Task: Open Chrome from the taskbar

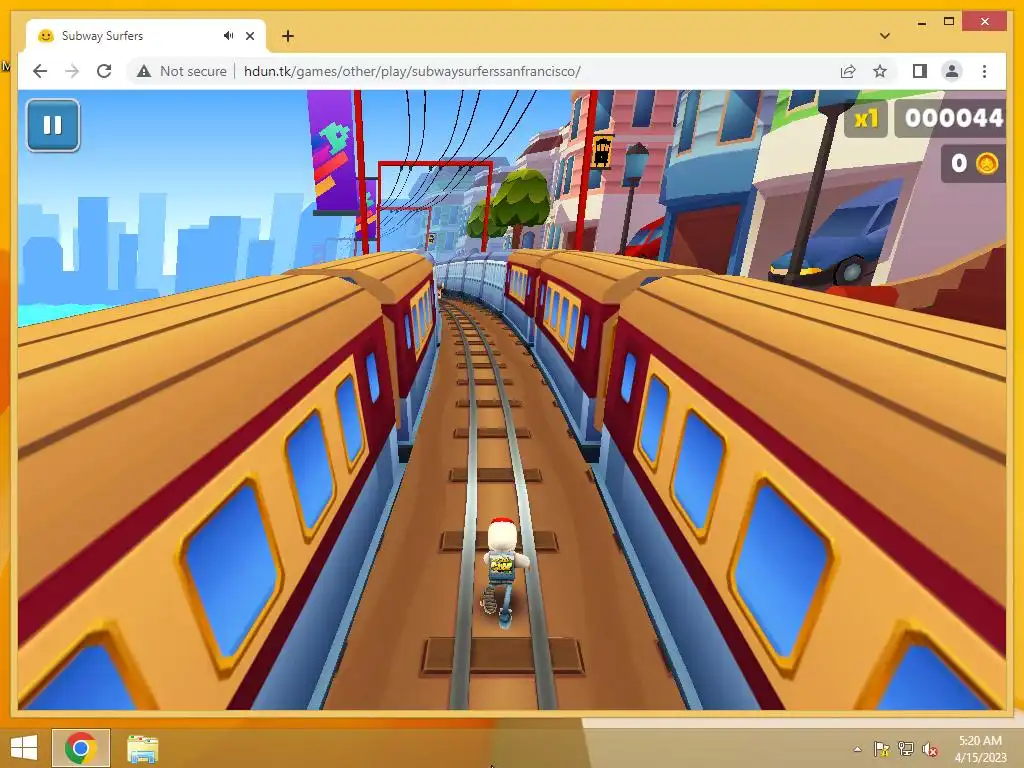Action: click(x=81, y=748)
